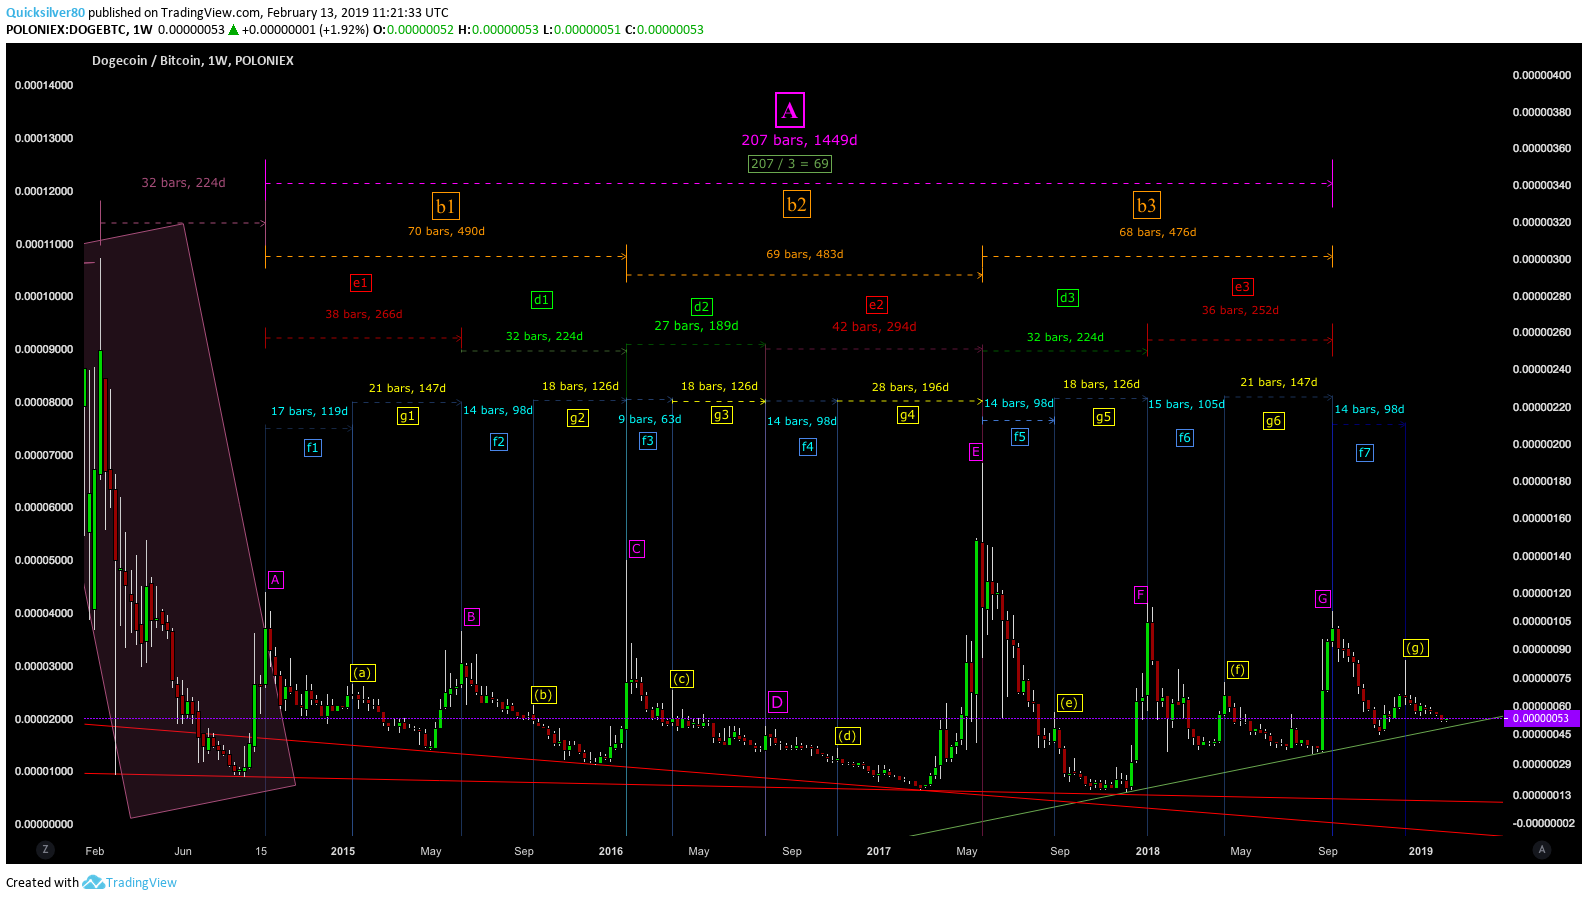
Task: Select the yellow (g) label
Action: (1415, 648)
